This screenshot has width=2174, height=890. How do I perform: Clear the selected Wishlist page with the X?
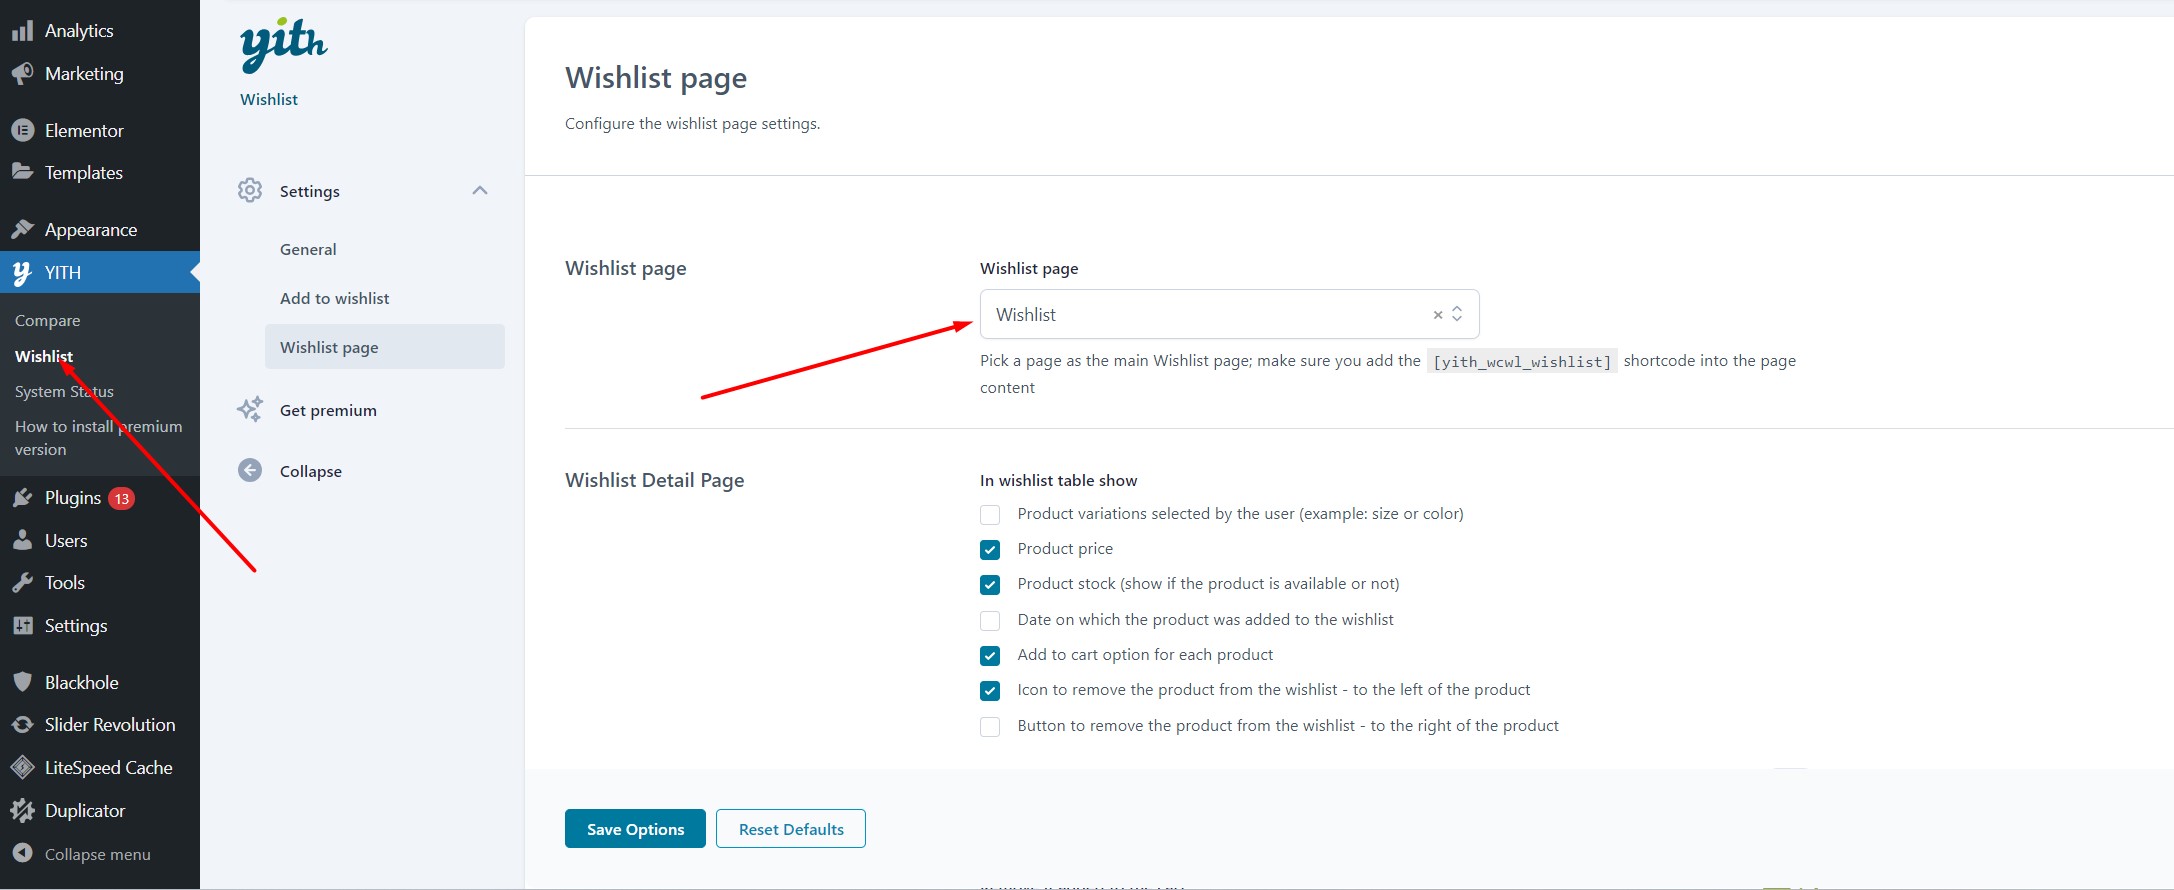tap(1438, 315)
